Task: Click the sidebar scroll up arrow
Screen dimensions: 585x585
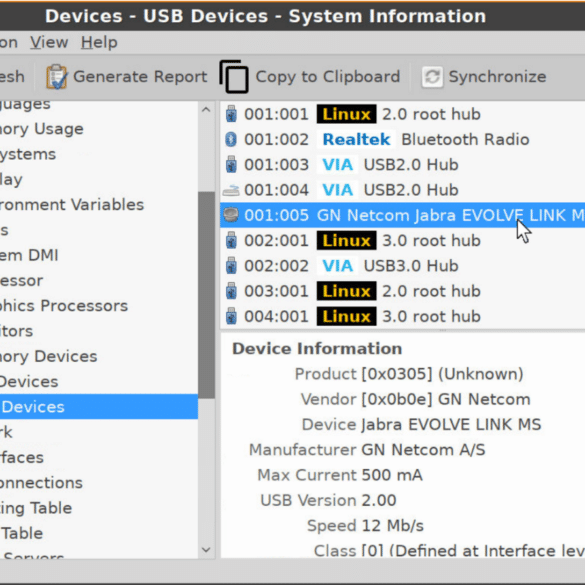Action: point(206,110)
